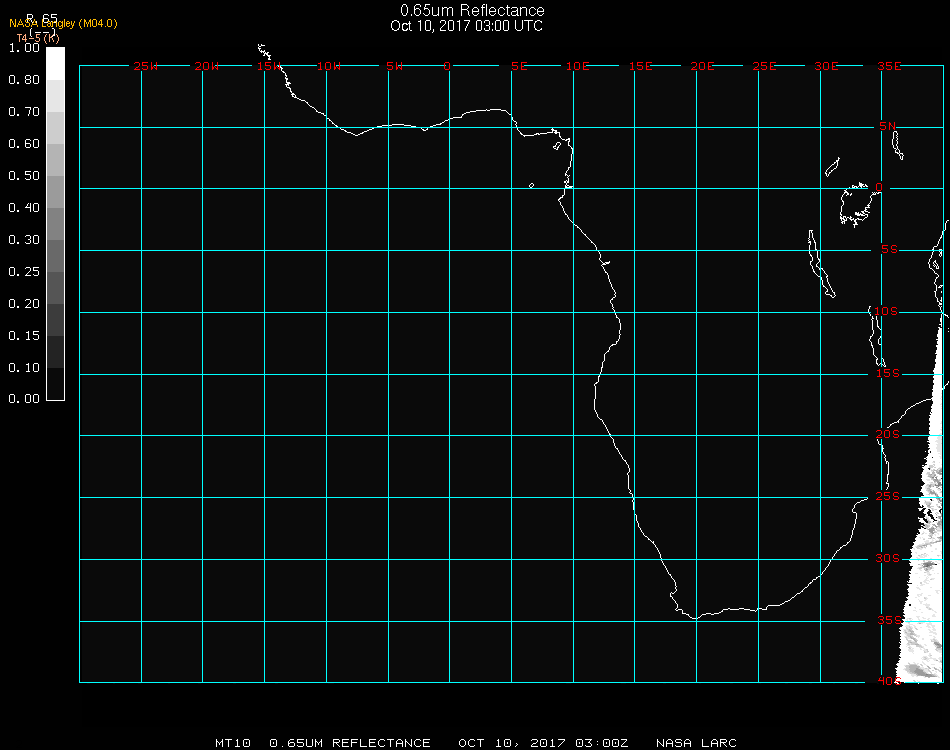Screen dimensions: 950x750
Task: Click the 25W longitude label
Action: (145, 66)
